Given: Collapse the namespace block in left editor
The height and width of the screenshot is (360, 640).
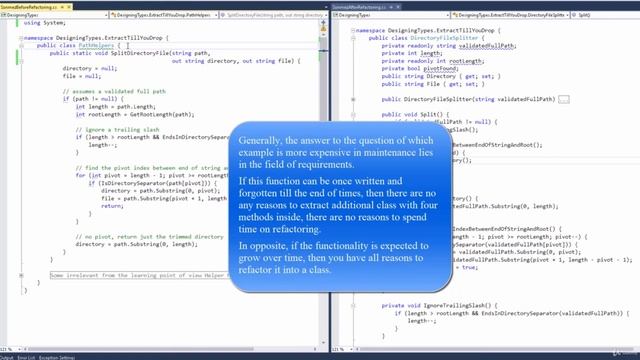Looking at the screenshot, I should pyautogui.click(x=21, y=38).
